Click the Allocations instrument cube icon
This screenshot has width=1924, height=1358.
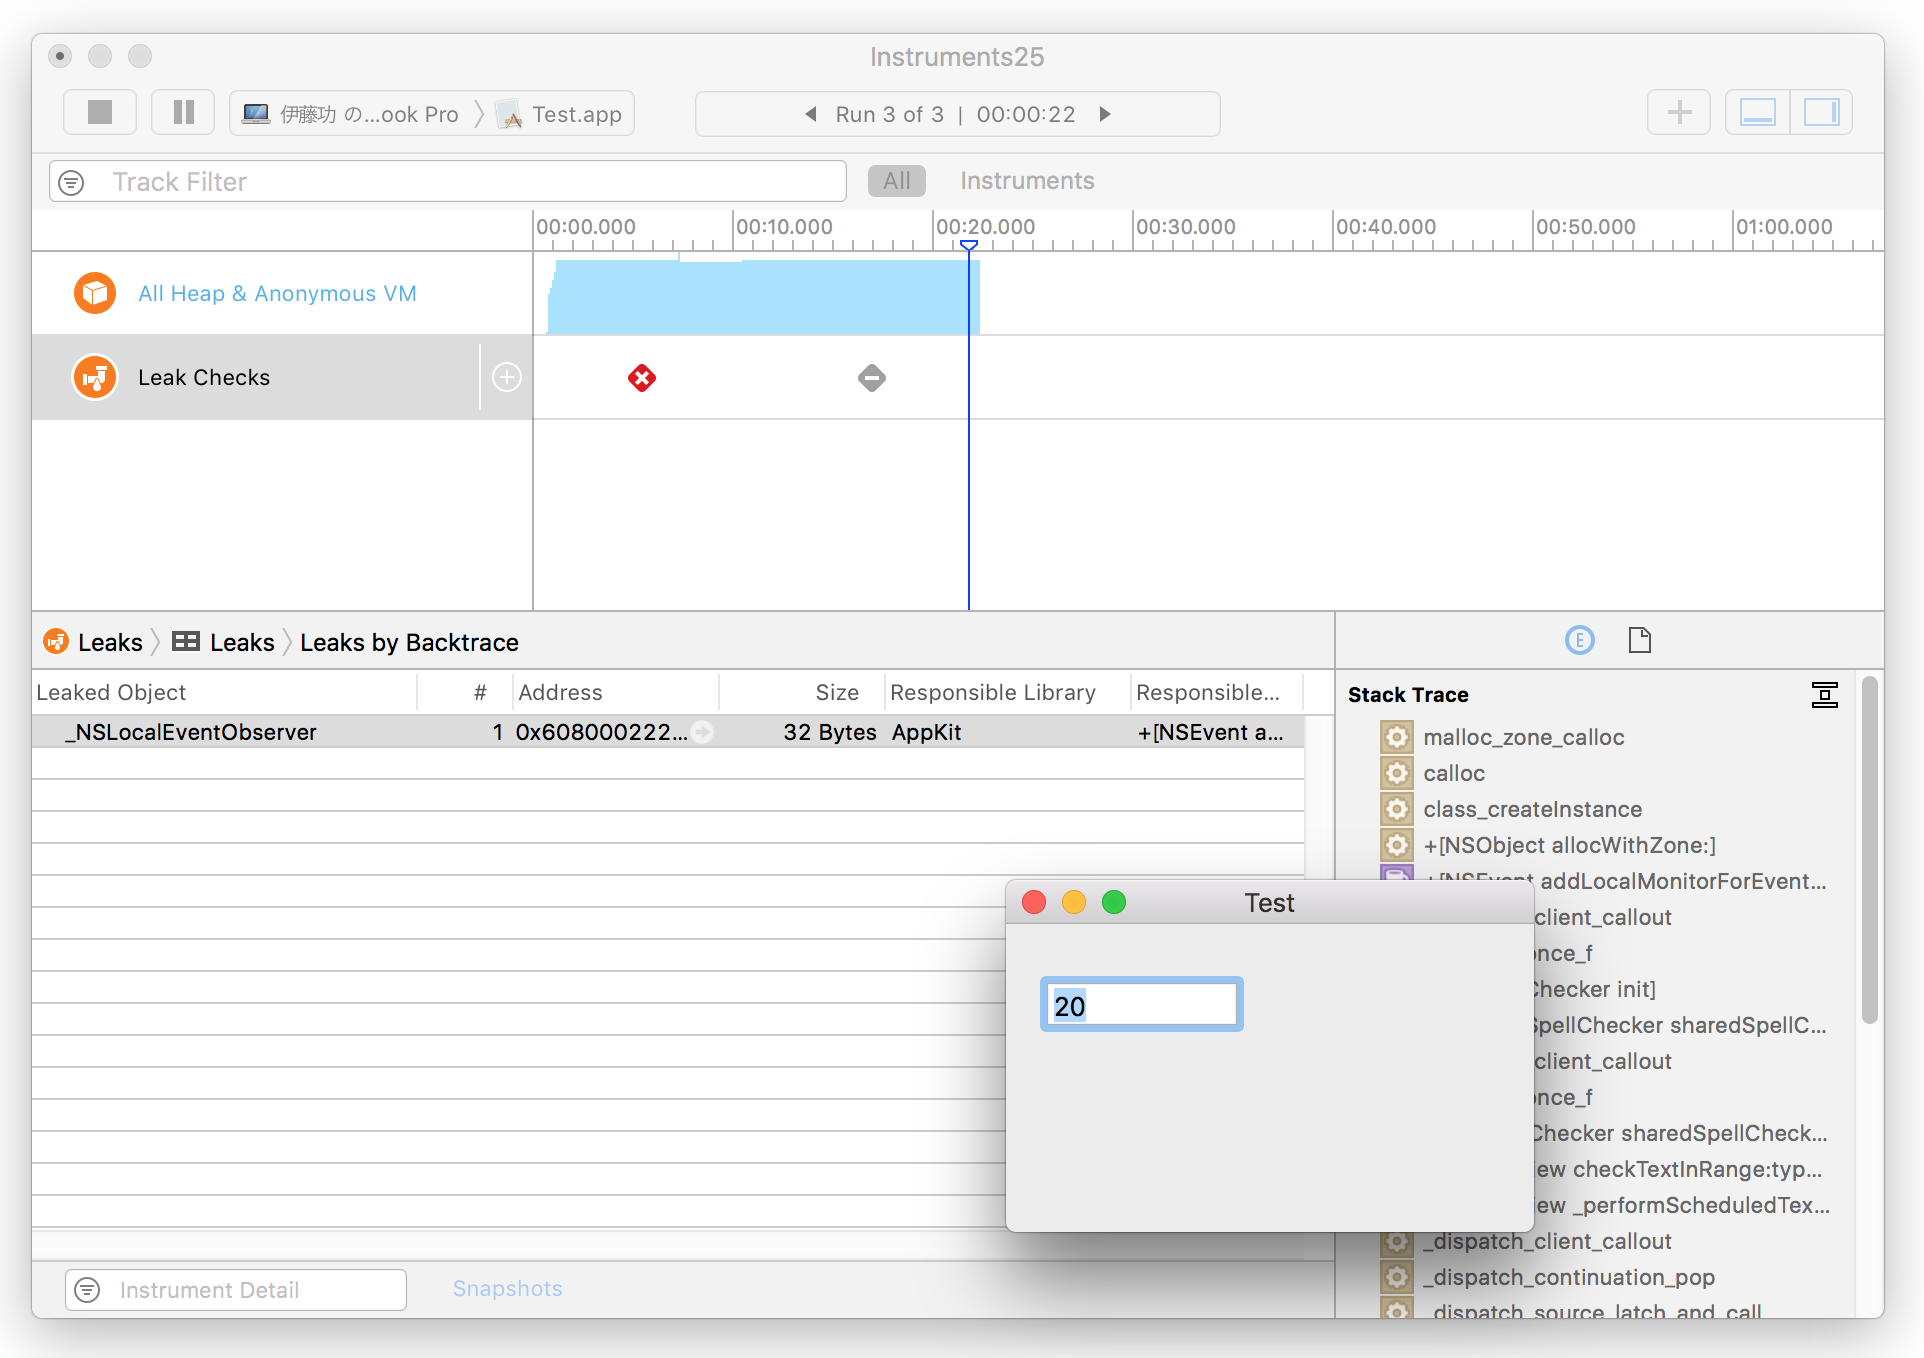[x=95, y=293]
